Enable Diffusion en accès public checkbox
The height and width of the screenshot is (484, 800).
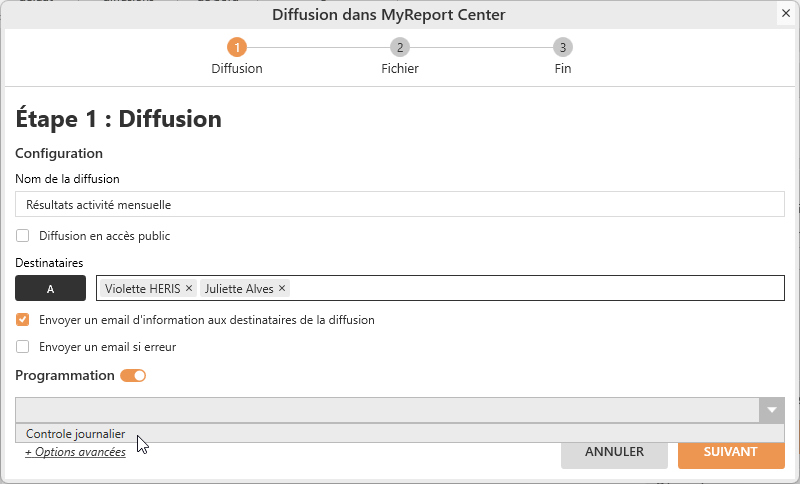23,236
